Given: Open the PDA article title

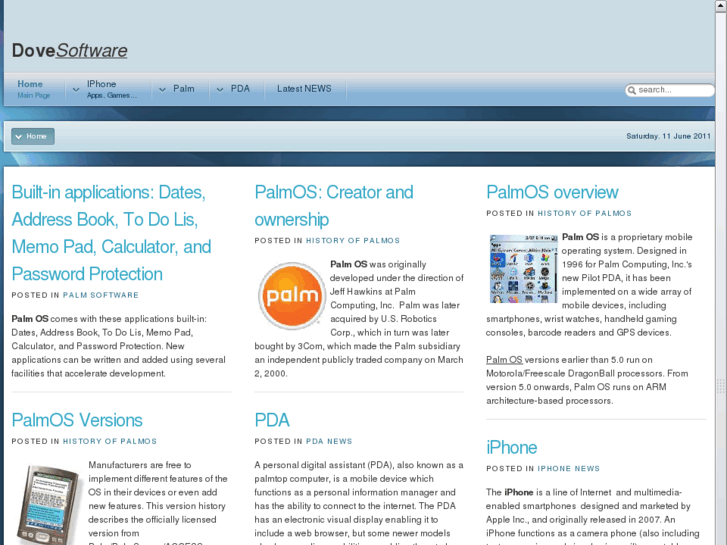Looking at the screenshot, I should 272,420.
